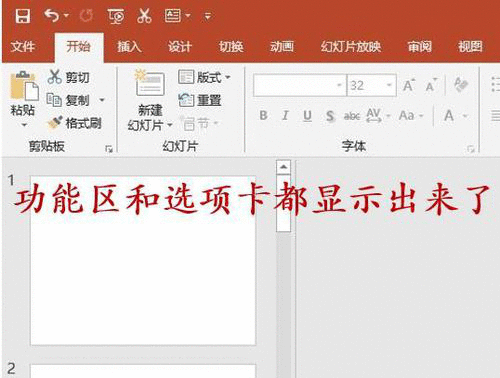Start slideshow from beginning icon
The height and width of the screenshot is (378, 500).
click(x=116, y=16)
